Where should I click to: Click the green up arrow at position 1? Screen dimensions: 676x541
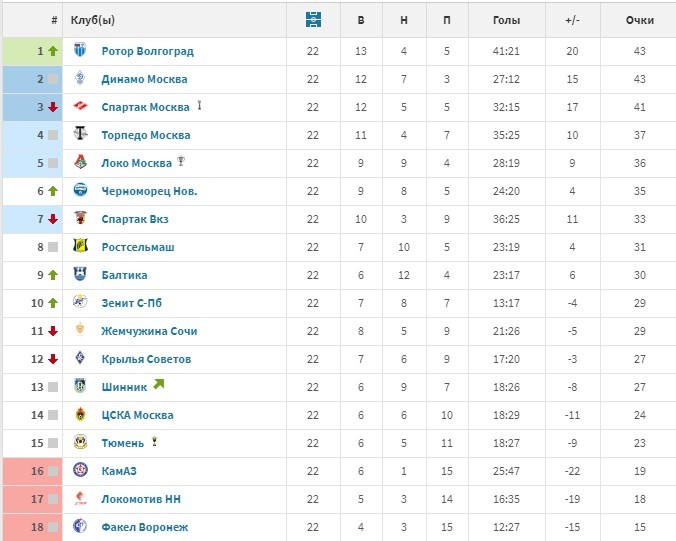point(53,51)
